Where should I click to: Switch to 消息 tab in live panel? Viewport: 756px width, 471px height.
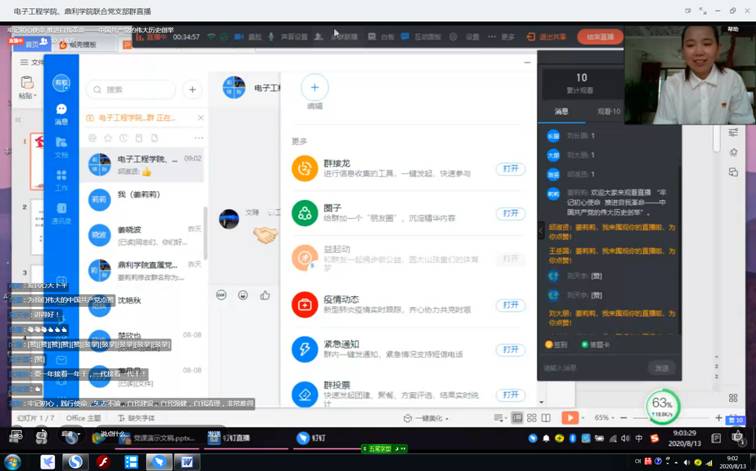561,111
